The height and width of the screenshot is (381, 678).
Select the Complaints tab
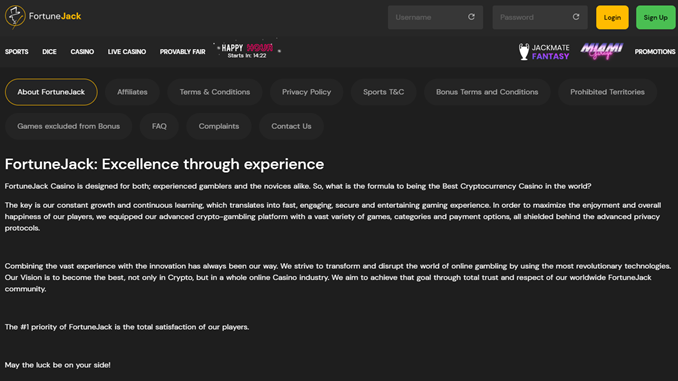tap(219, 126)
